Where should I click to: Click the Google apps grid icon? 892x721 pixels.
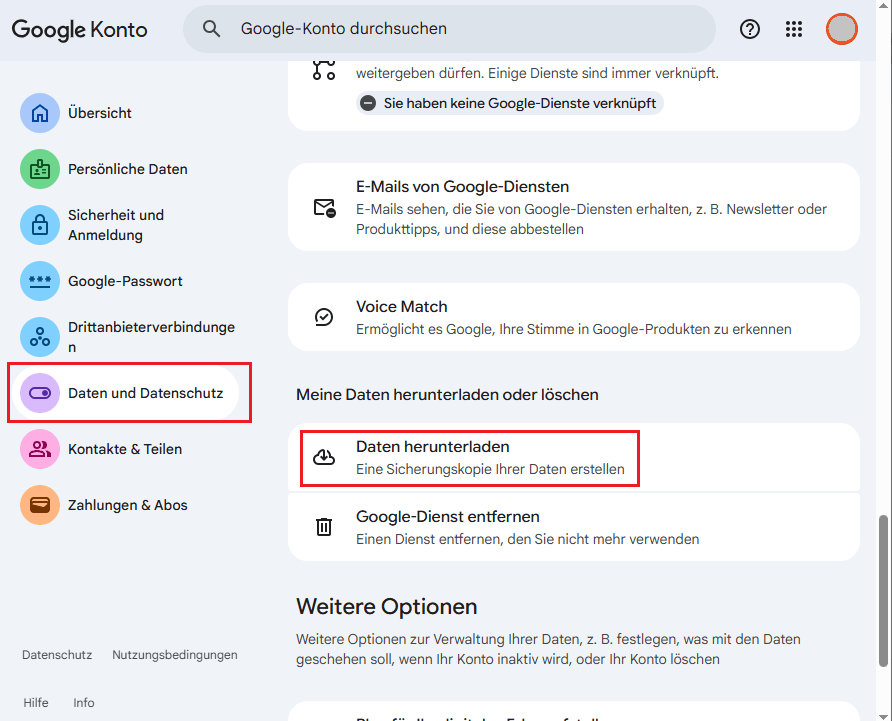click(794, 29)
